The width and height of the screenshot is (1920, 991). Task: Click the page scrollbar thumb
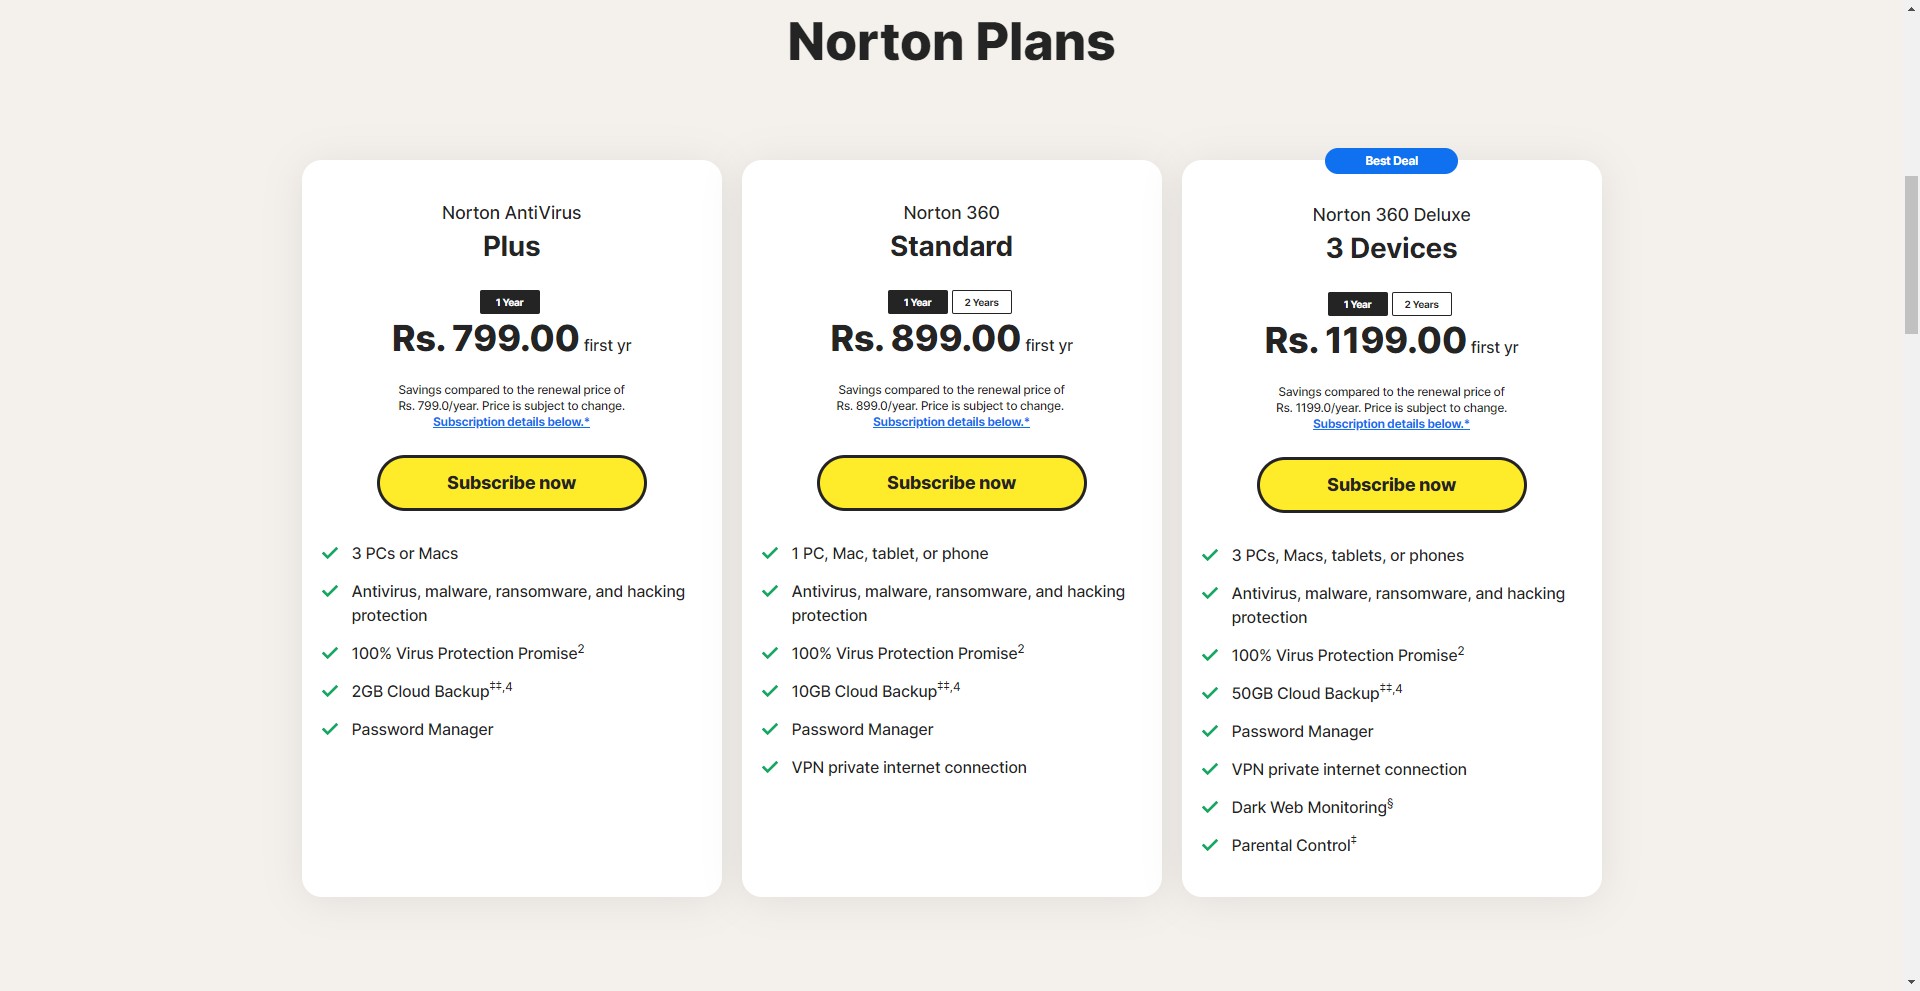click(x=1911, y=254)
